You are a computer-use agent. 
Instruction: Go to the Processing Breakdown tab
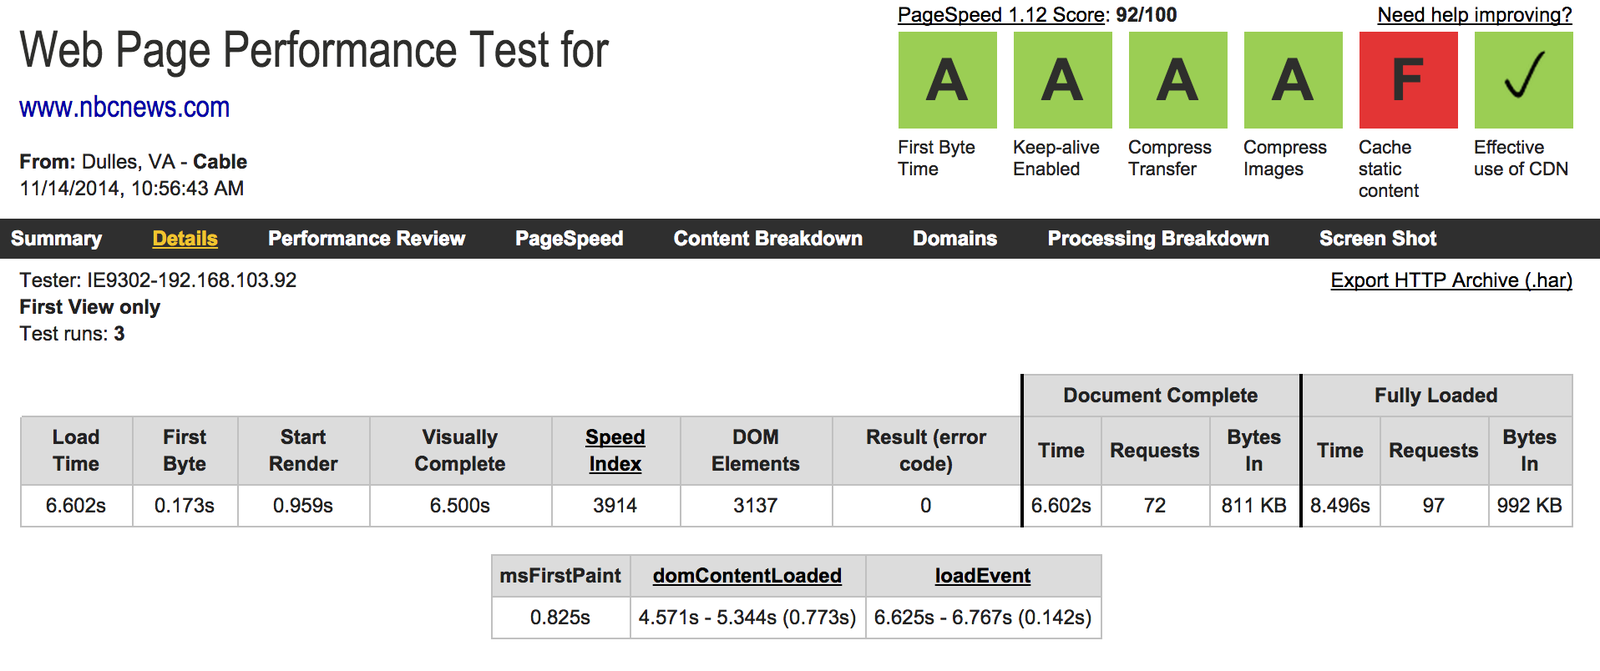pyautogui.click(x=1158, y=238)
